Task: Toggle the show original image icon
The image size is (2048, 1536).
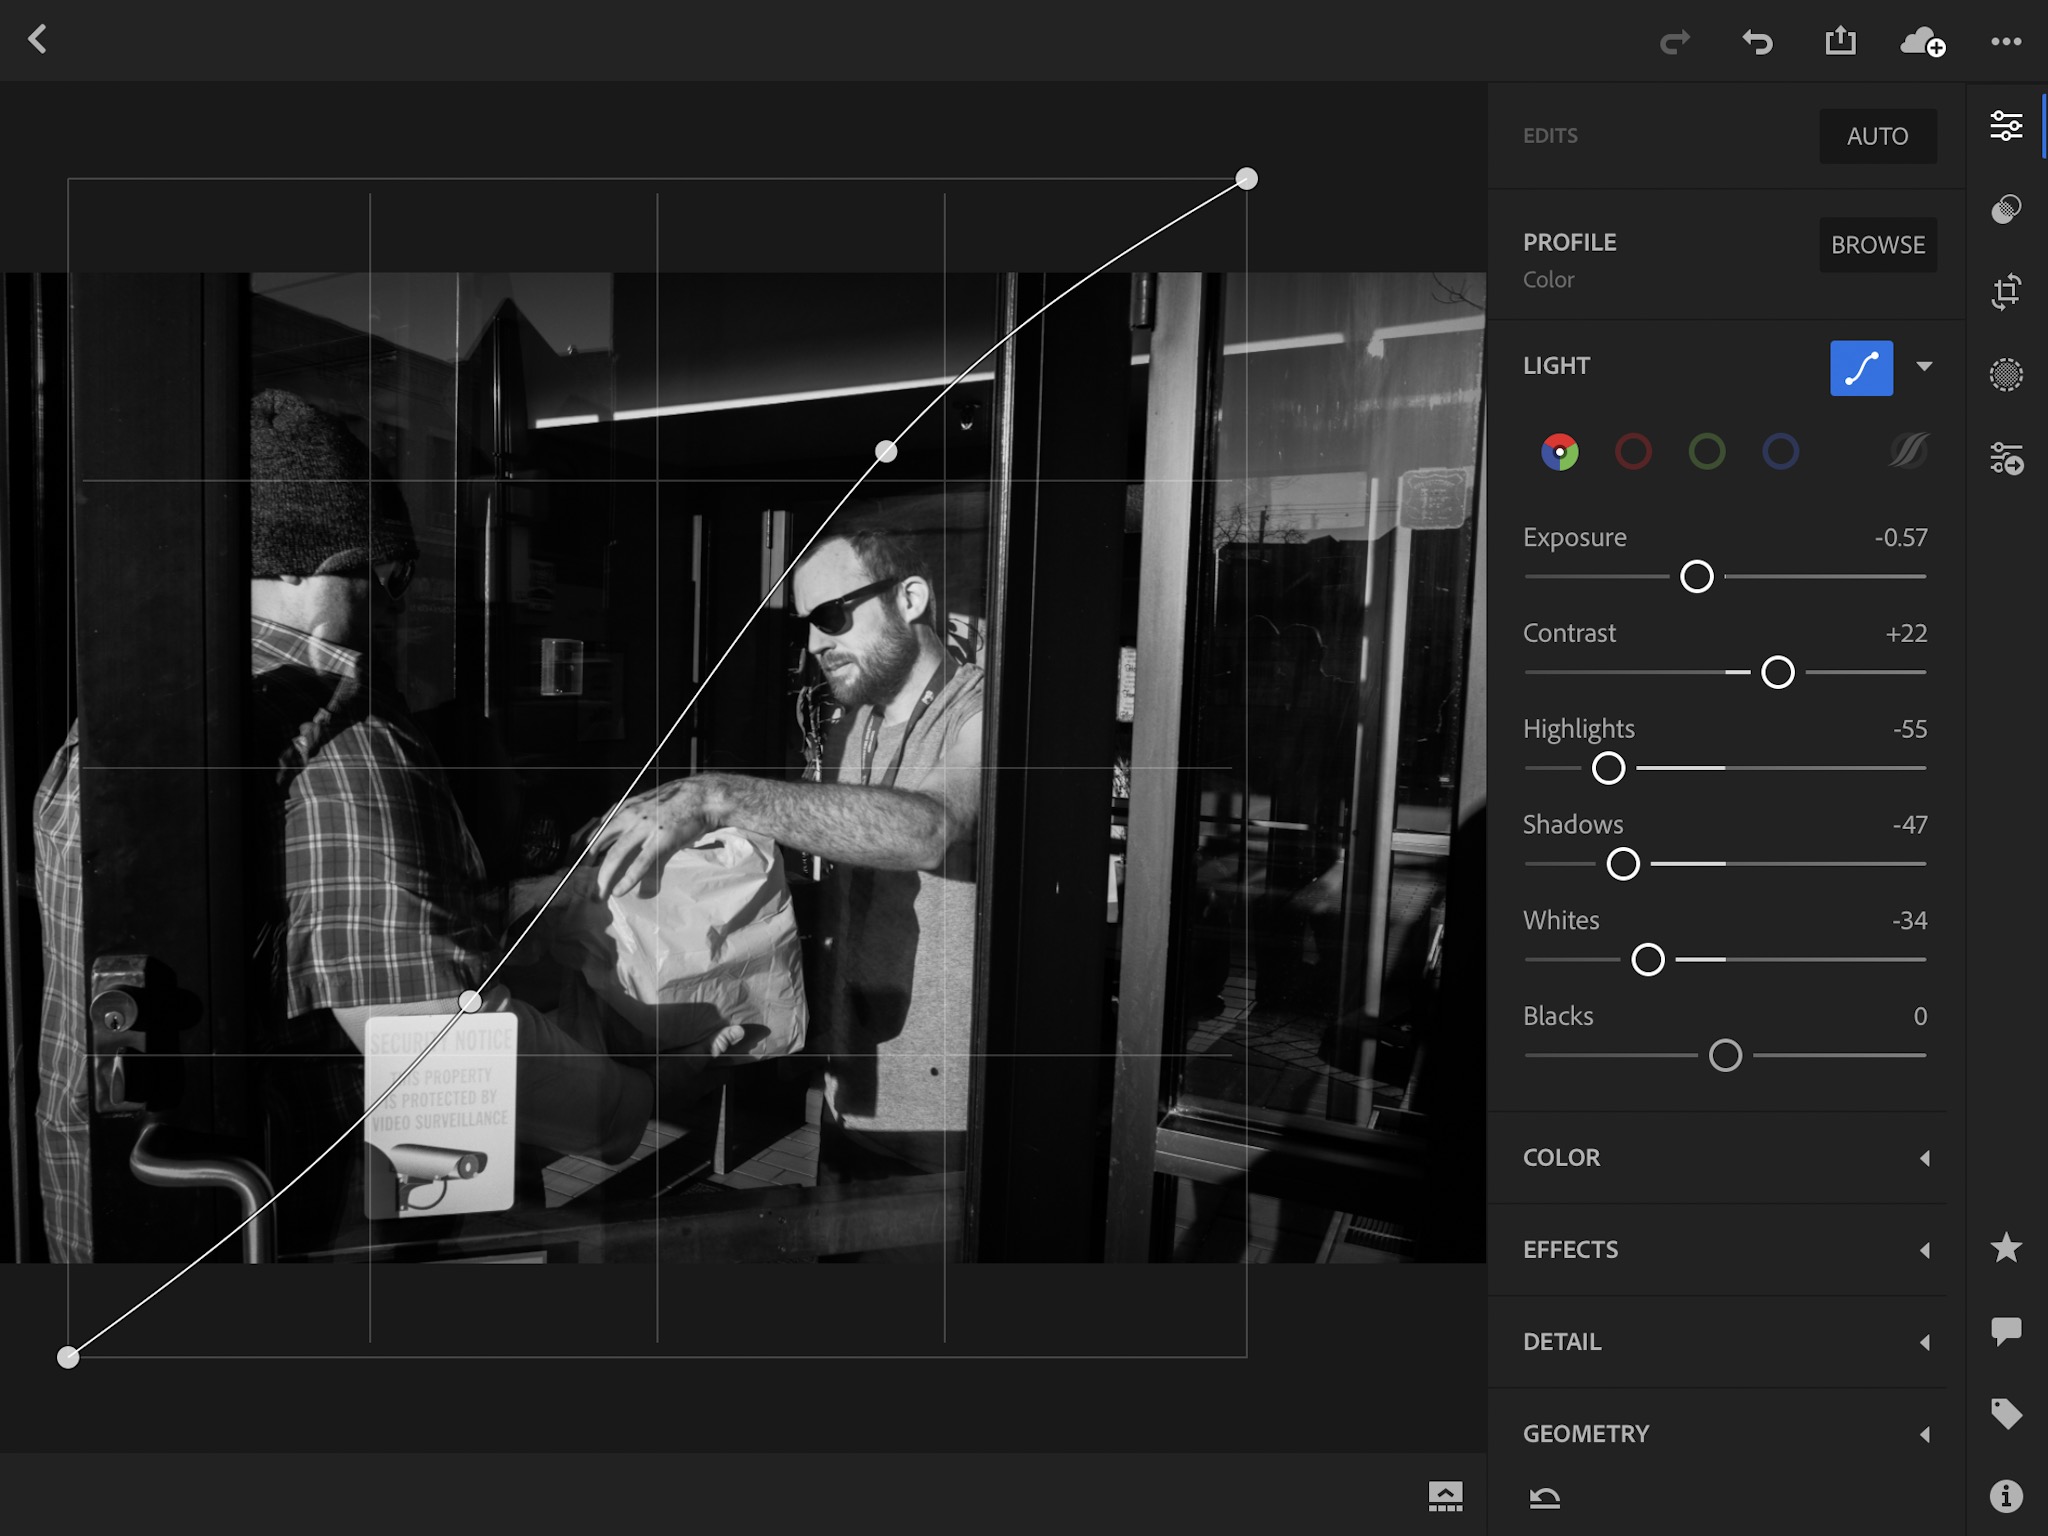Action: (x=1445, y=1496)
